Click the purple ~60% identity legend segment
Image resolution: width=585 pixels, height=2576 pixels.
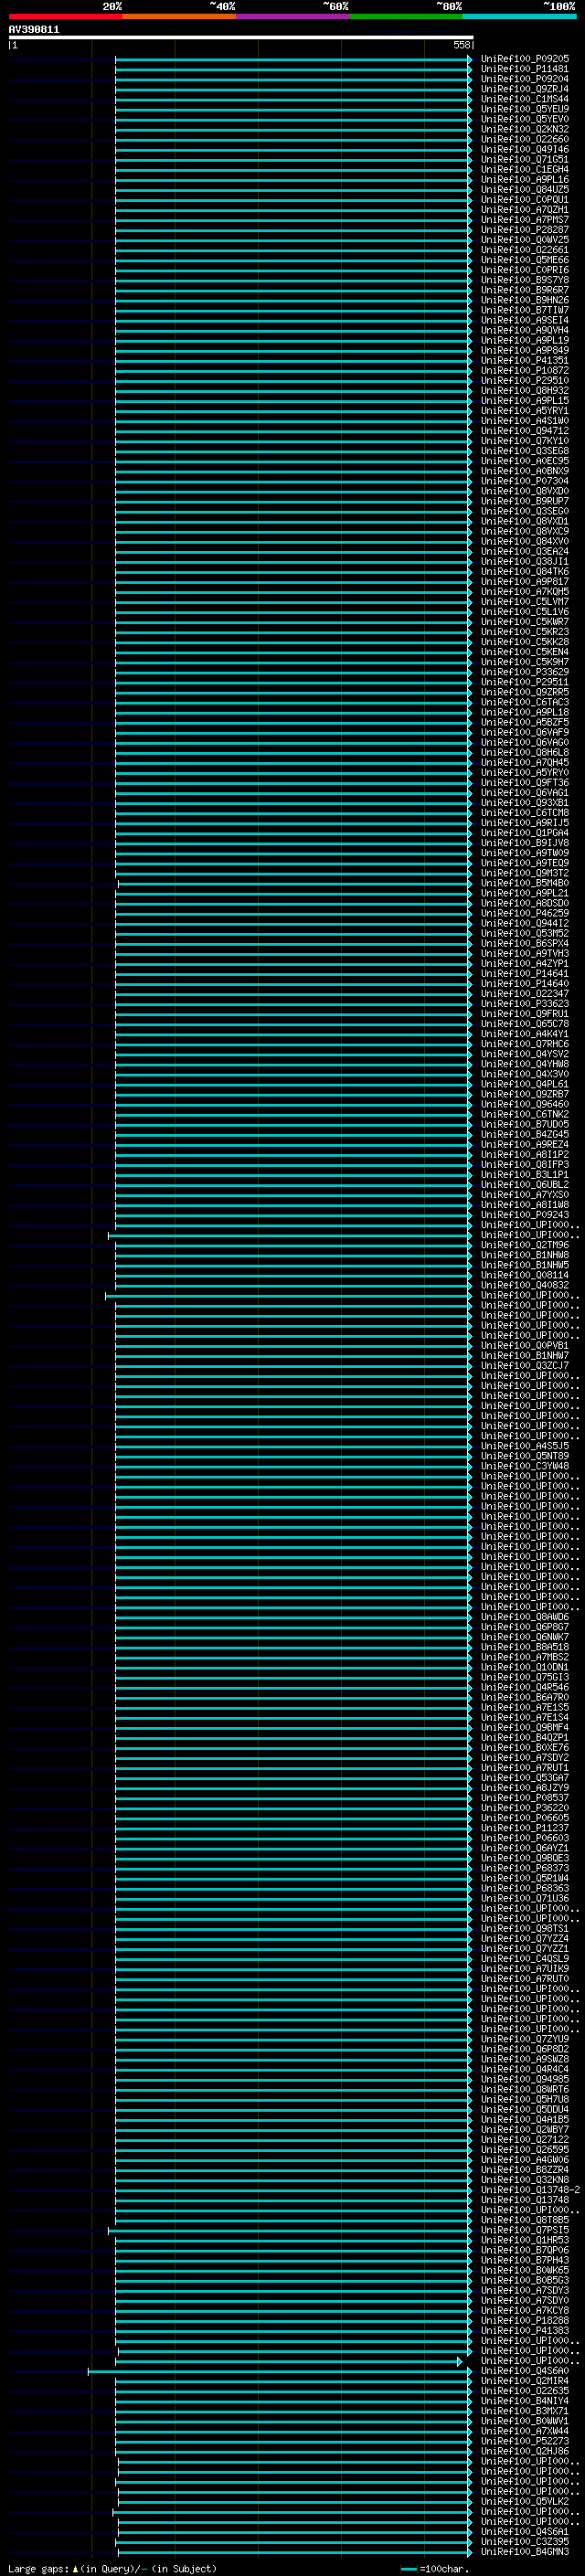pos(293,16)
